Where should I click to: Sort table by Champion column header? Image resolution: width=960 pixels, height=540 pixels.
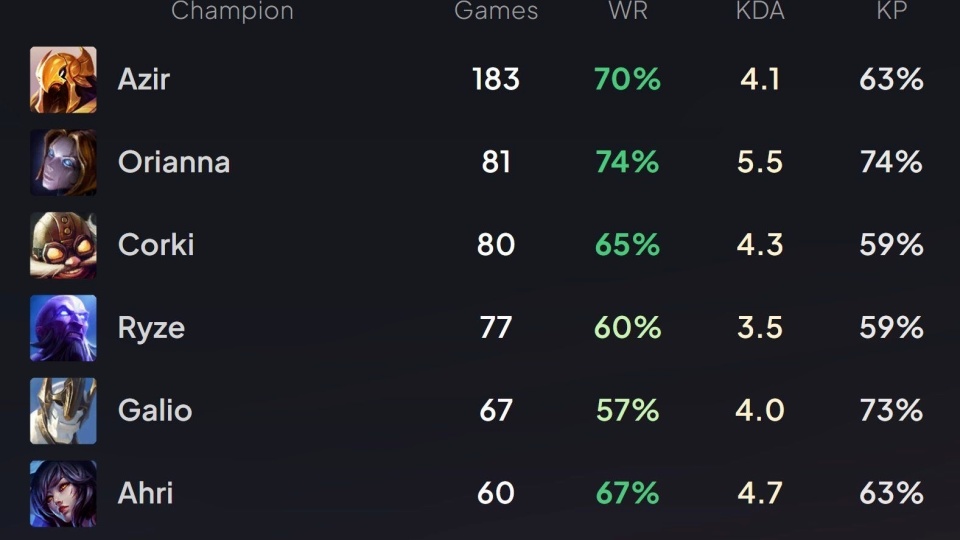232,12
